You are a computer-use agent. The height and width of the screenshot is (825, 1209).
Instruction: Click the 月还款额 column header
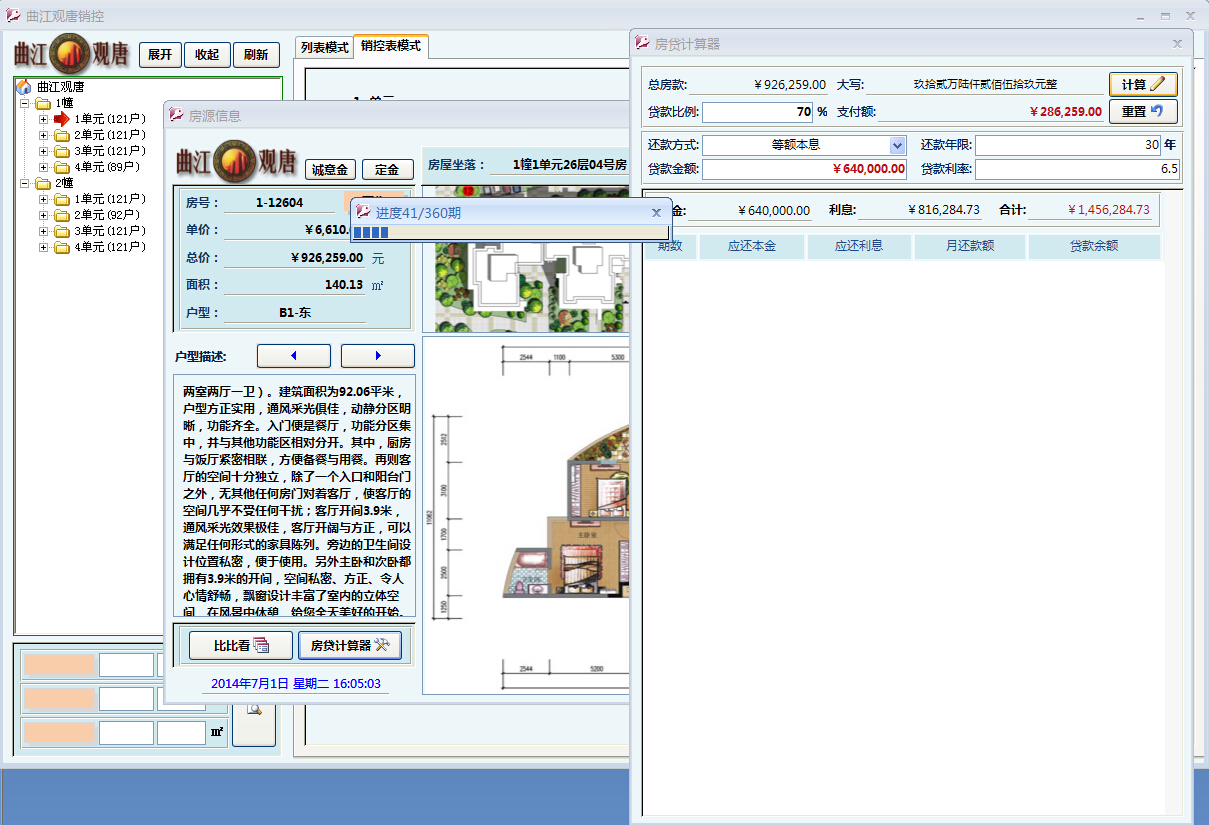pyautogui.click(x=969, y=246)
